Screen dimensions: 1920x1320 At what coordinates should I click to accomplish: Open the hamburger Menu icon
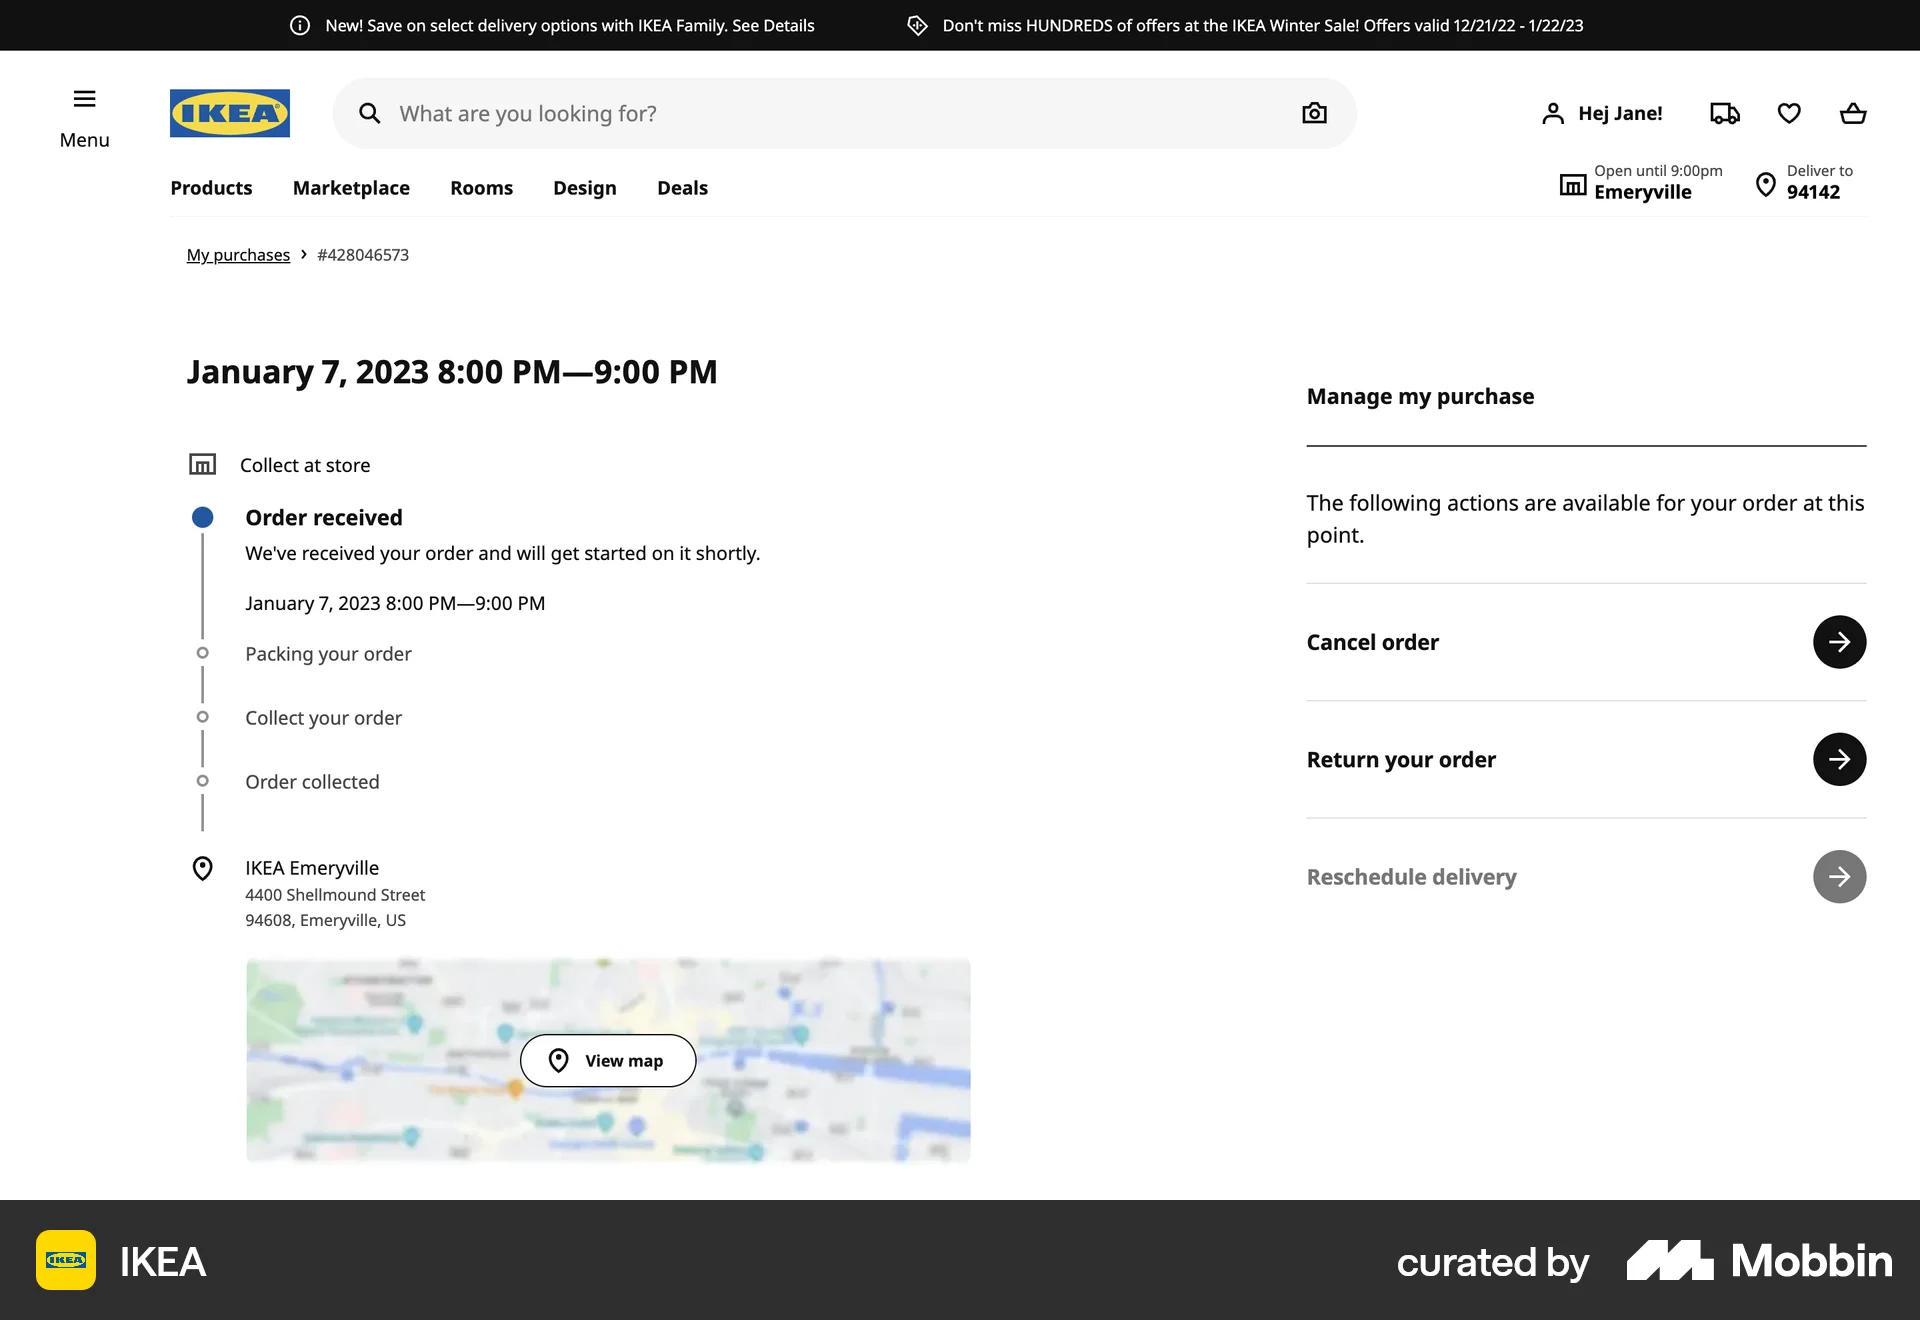(84, 99)
